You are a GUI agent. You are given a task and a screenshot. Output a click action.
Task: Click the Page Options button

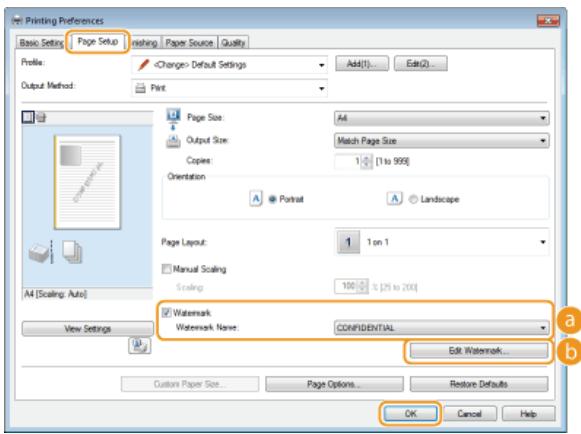coord(334,384)
